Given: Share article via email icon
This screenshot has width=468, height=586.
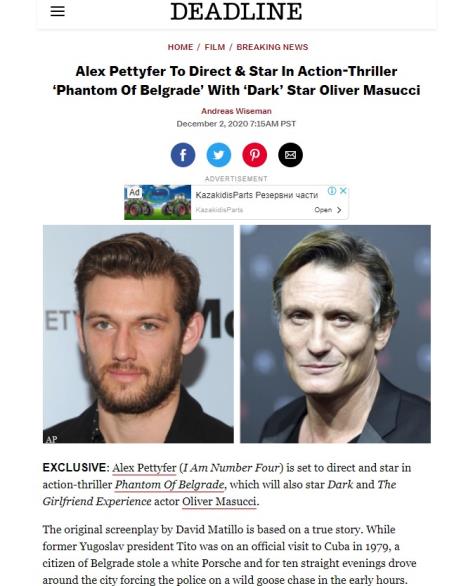Looking at the screenshot, I should click(290, 155).
